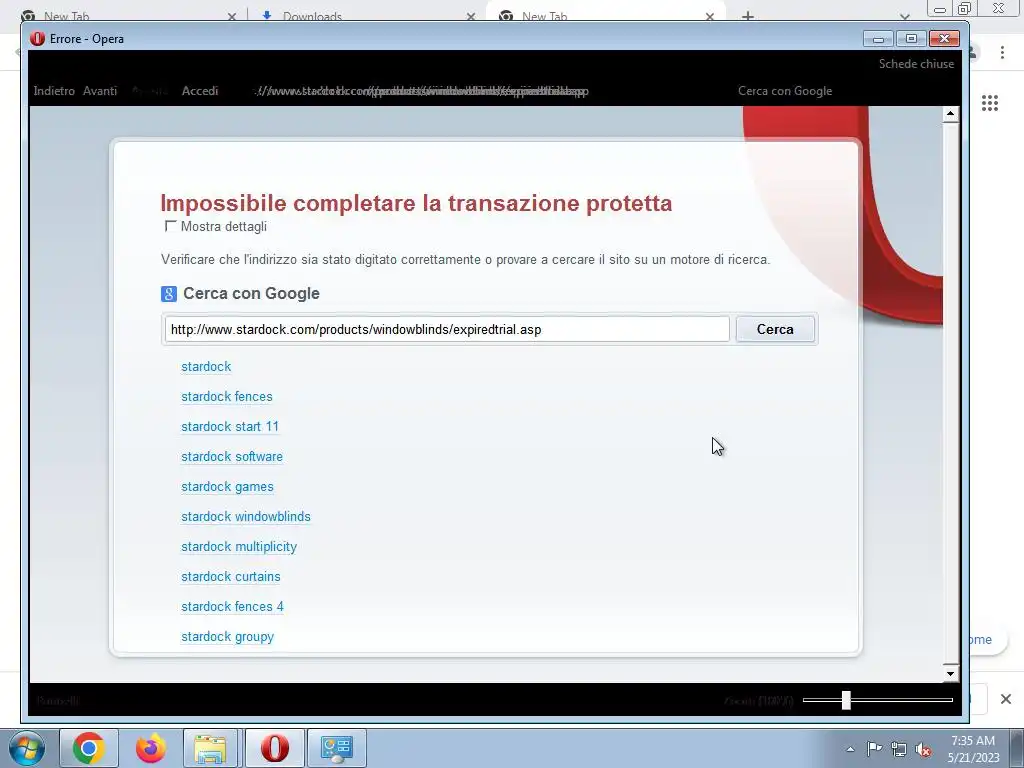Show hidden tray icons arrow
1024x768 pixels.
coord(850,749)
